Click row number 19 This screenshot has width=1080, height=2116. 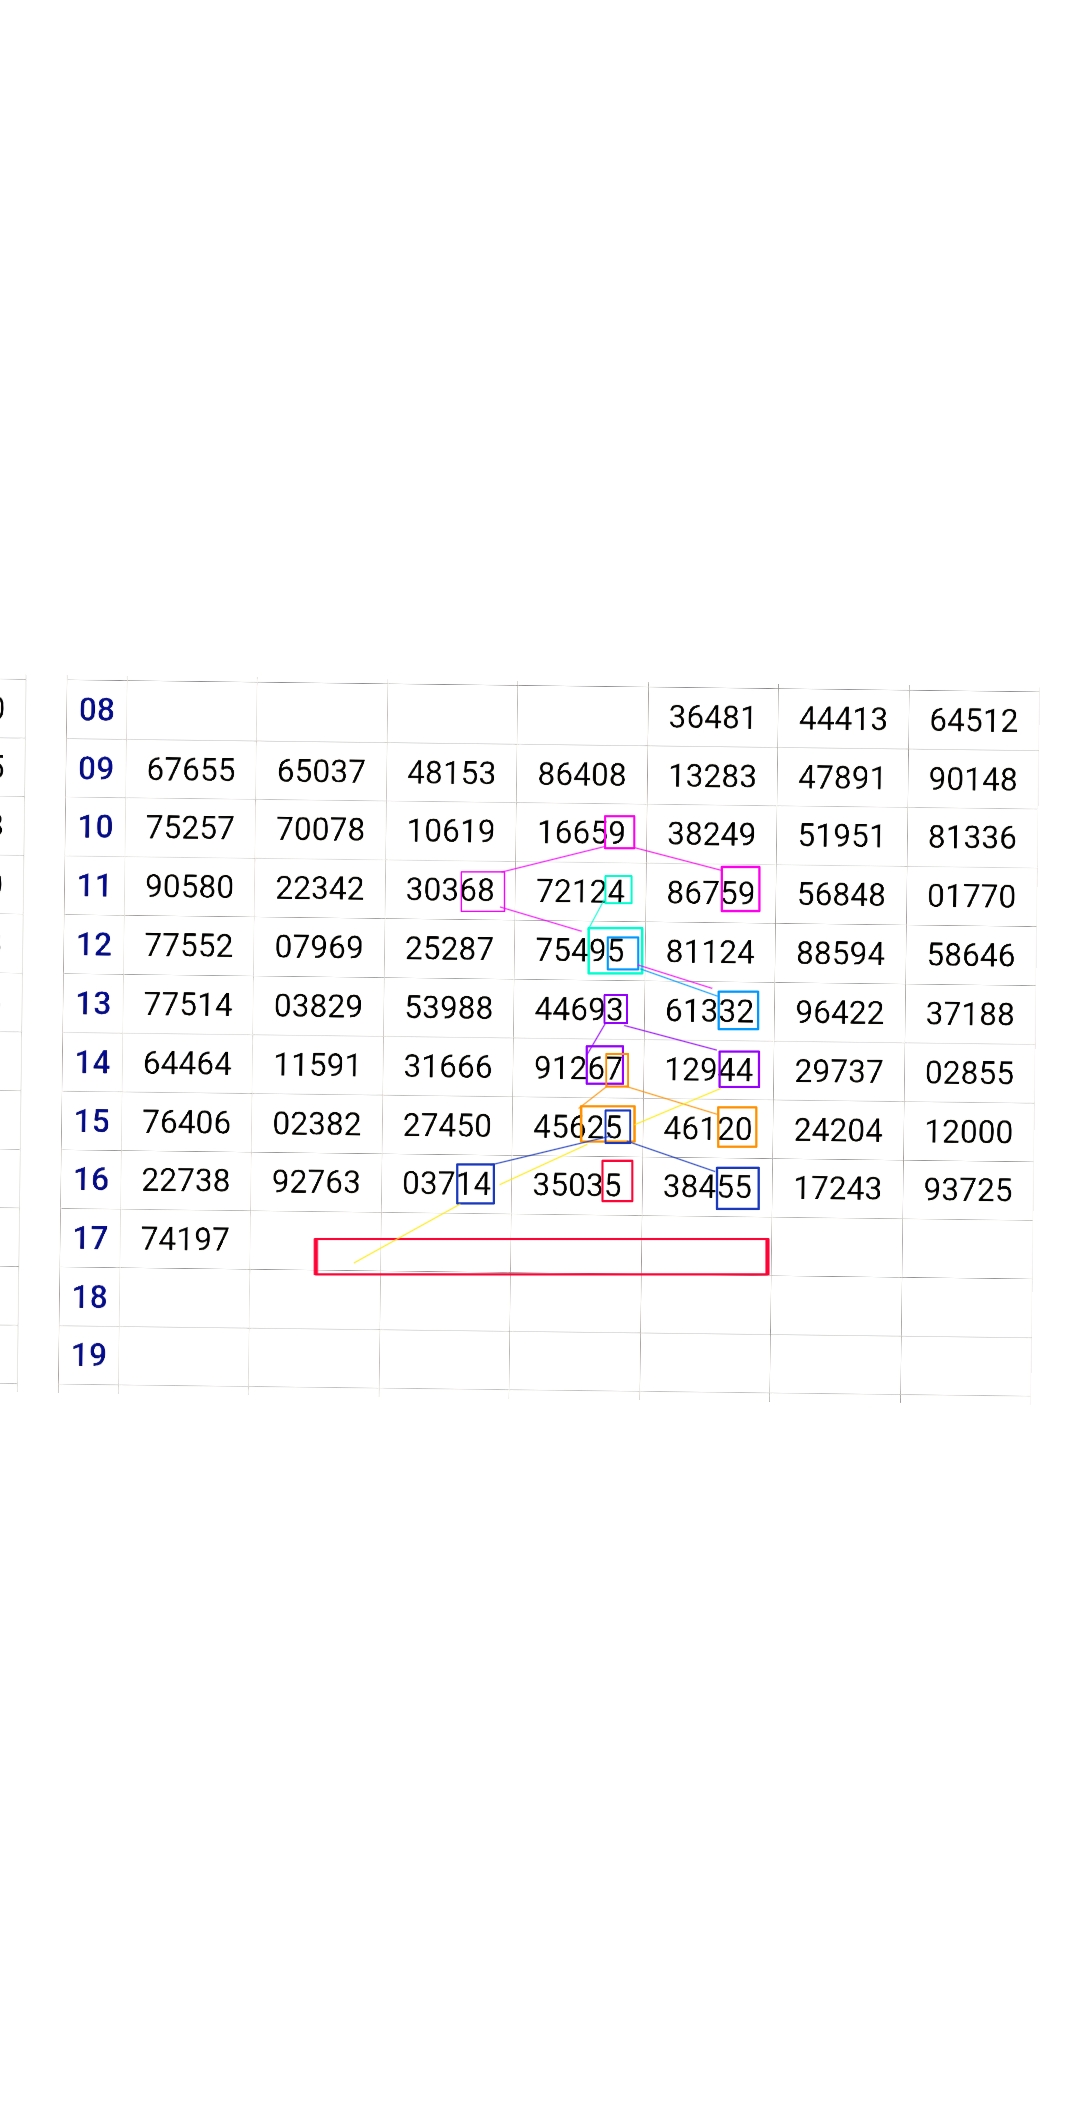(x=89, y=1355)
